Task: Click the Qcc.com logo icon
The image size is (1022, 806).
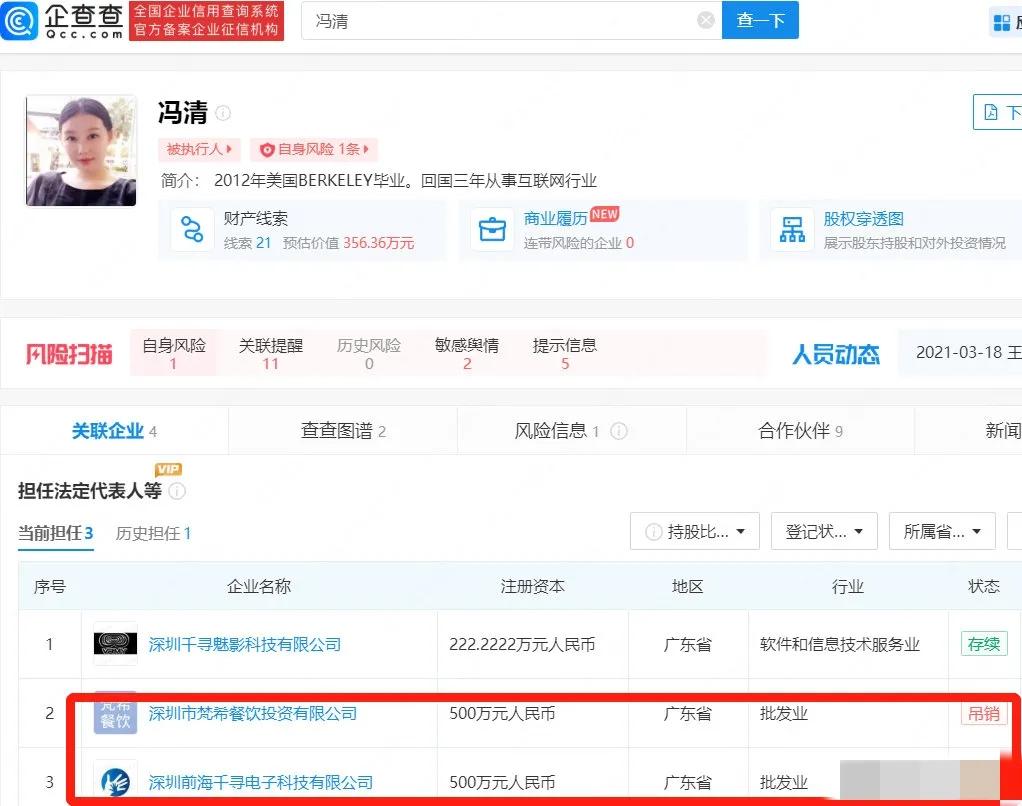Action: 20,21
